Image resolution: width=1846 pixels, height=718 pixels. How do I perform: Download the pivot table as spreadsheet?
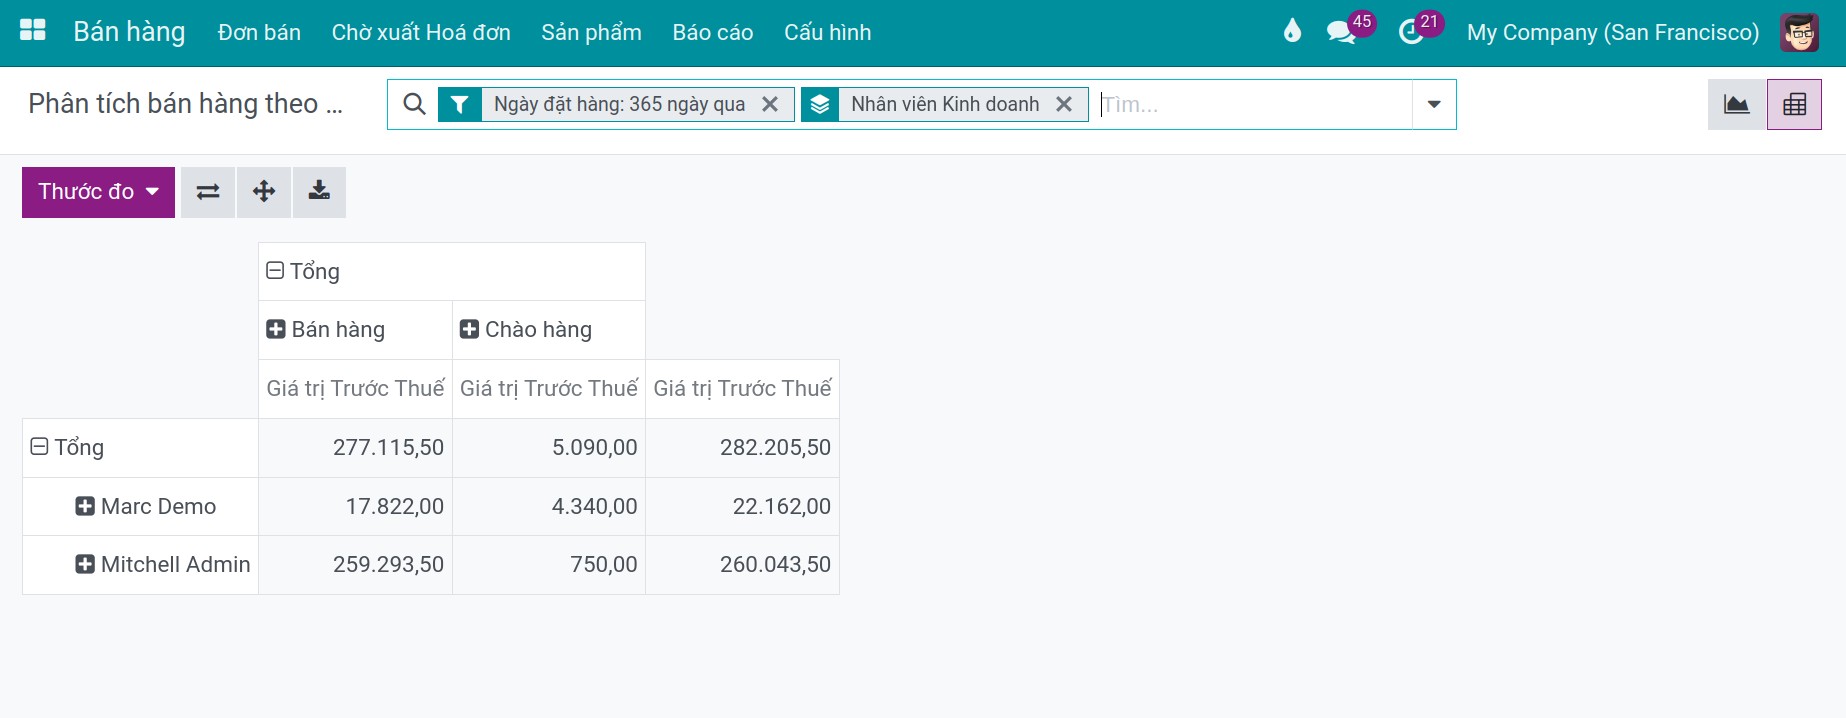coord(319,192)
